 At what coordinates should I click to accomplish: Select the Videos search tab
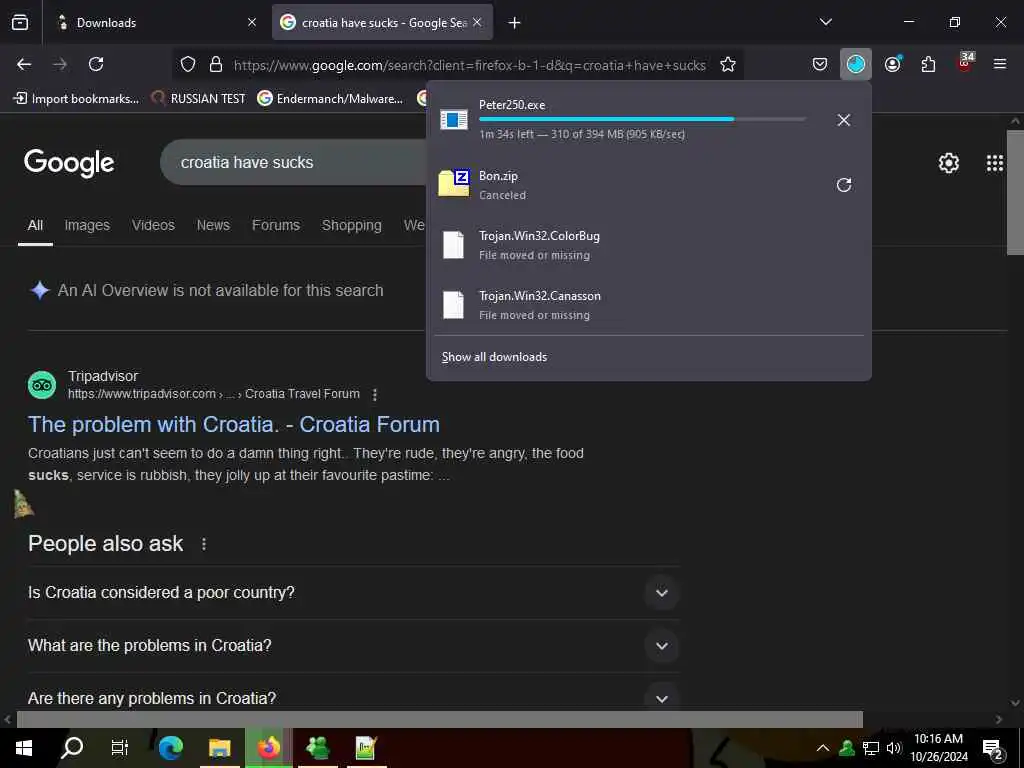[x=153, y=225]
